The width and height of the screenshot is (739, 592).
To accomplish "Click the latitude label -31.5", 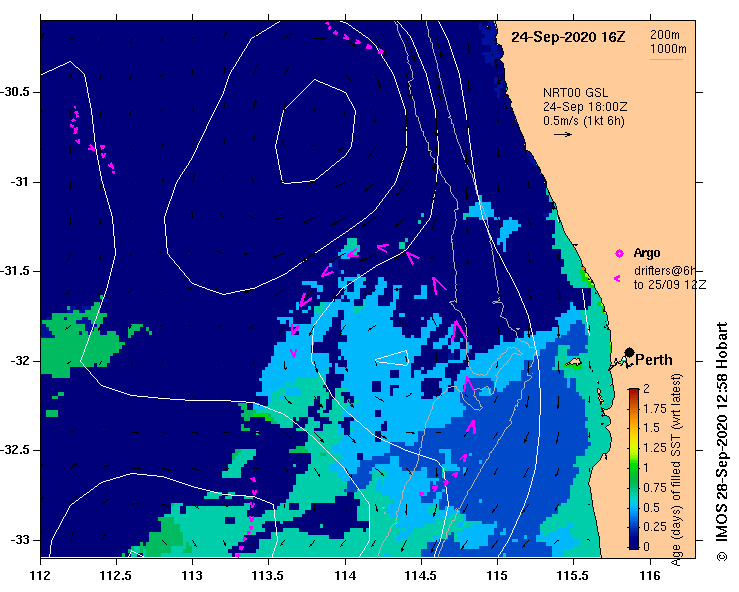I will (15, 271).
